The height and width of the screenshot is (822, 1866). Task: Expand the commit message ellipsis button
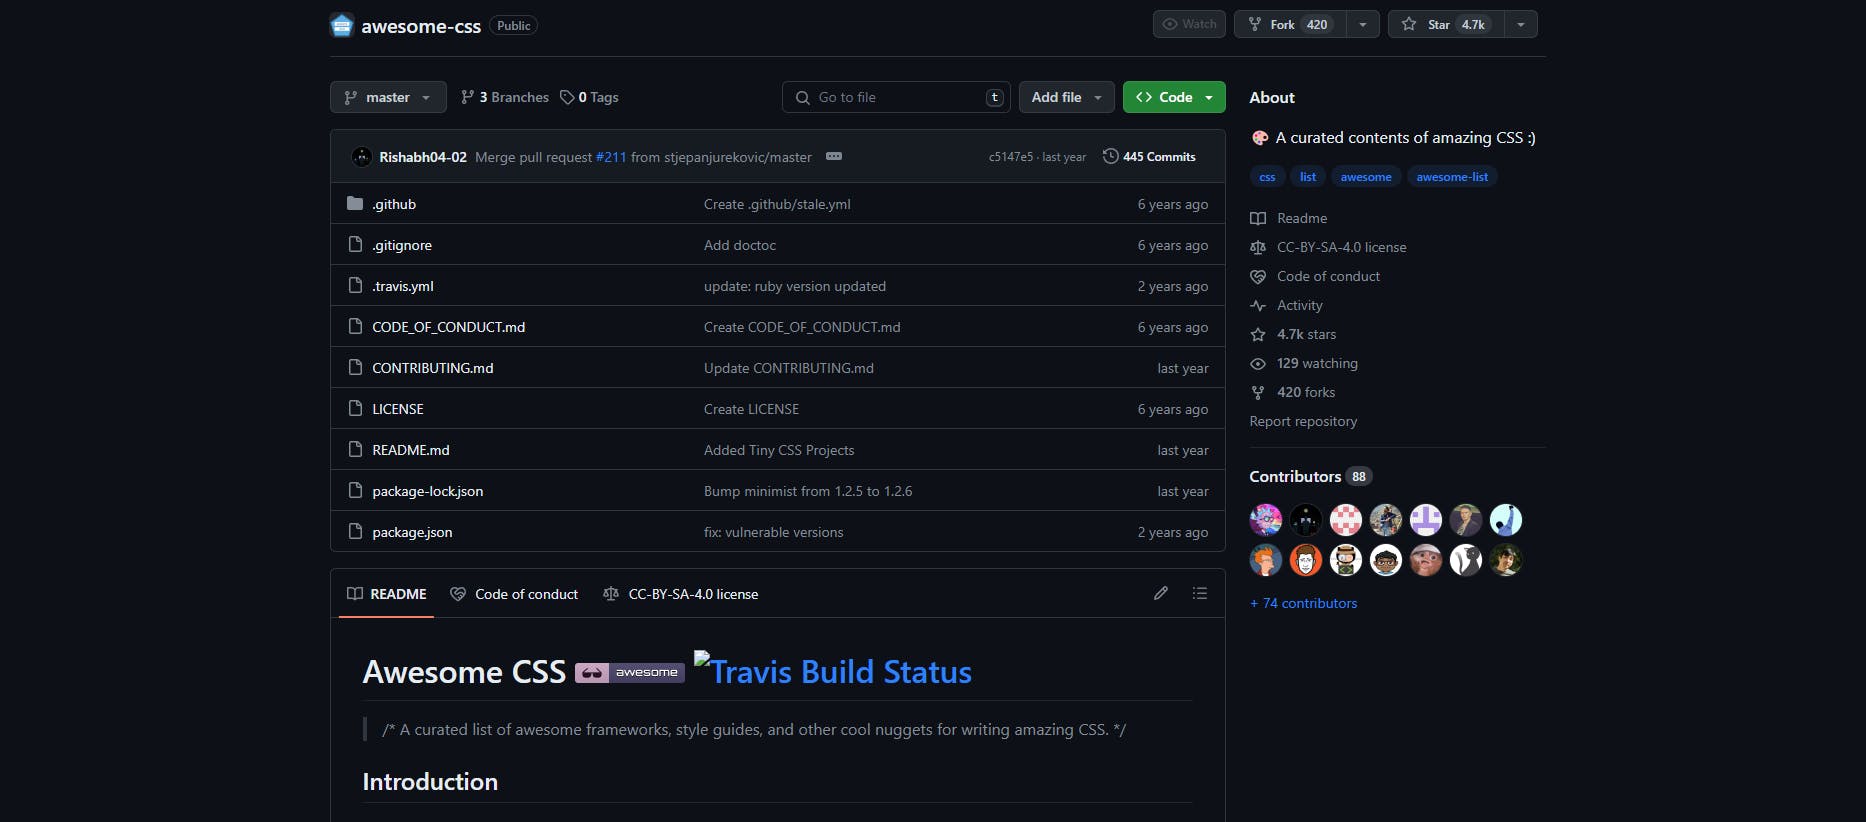coord(834,157)
